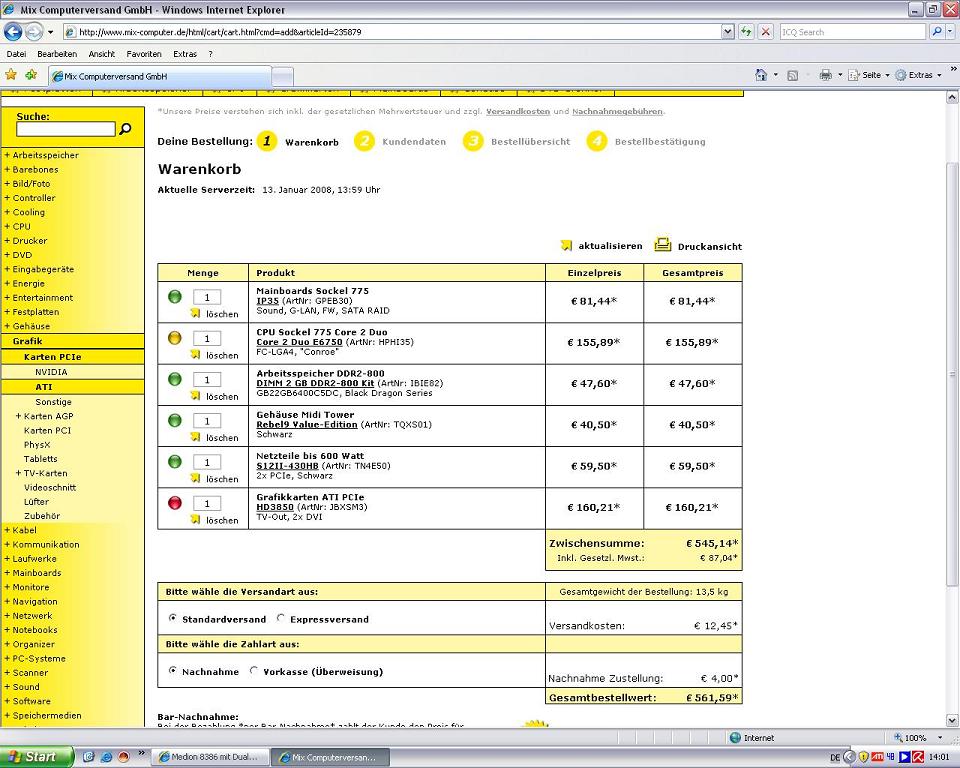960x768 pixels.
Task: Select the Nachnahme payment option
Action: tap(173, 671)
